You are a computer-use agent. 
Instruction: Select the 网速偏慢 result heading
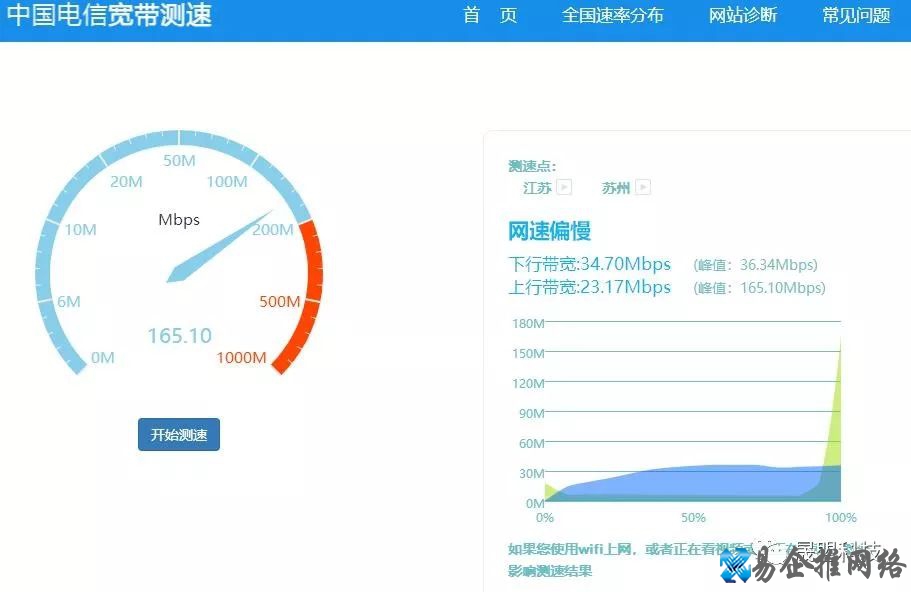[x=549, y=231]
